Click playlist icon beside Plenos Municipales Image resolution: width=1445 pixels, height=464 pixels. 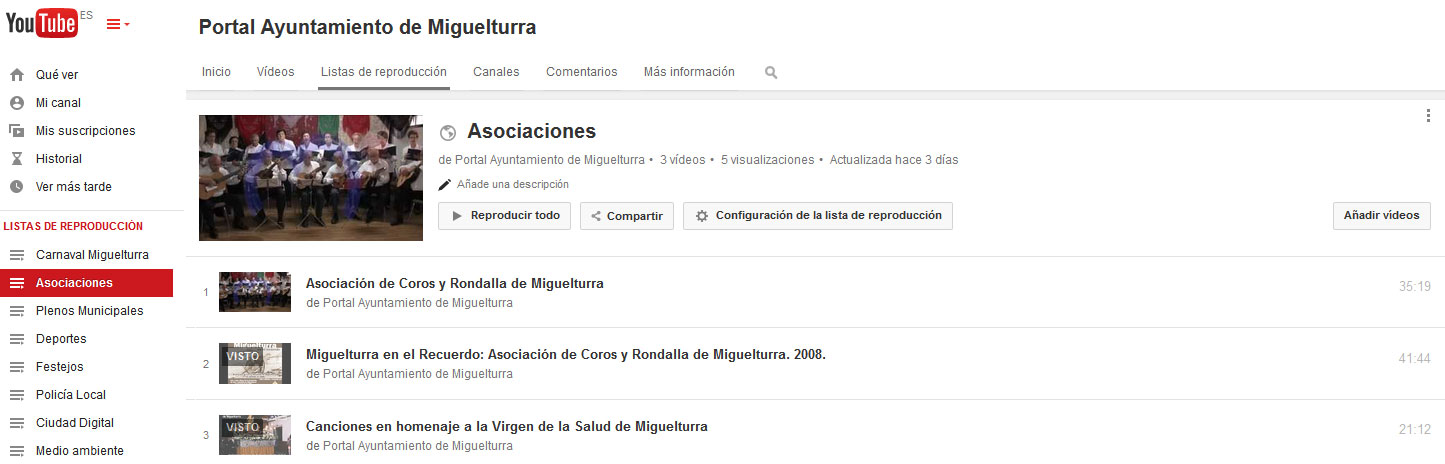(x=16, y=311)
